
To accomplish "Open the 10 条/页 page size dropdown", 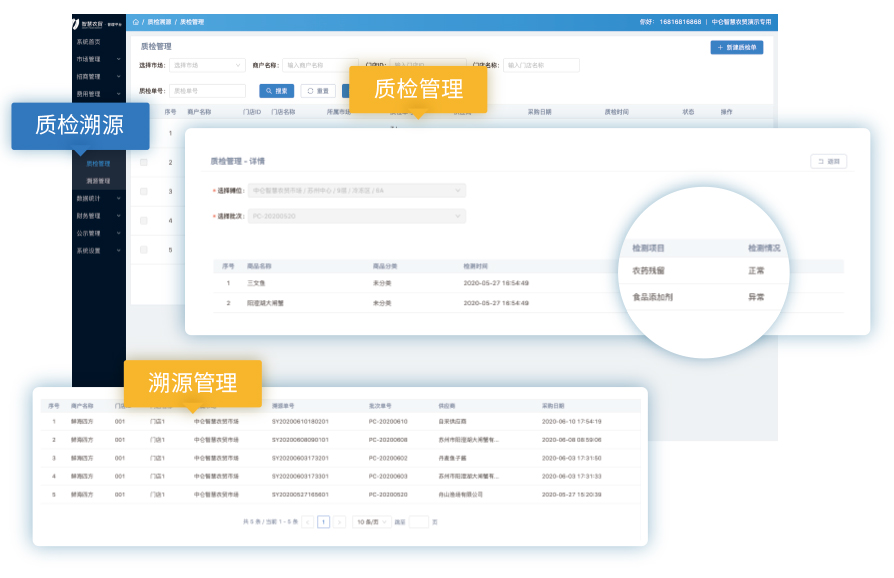I will pos(372,522).
